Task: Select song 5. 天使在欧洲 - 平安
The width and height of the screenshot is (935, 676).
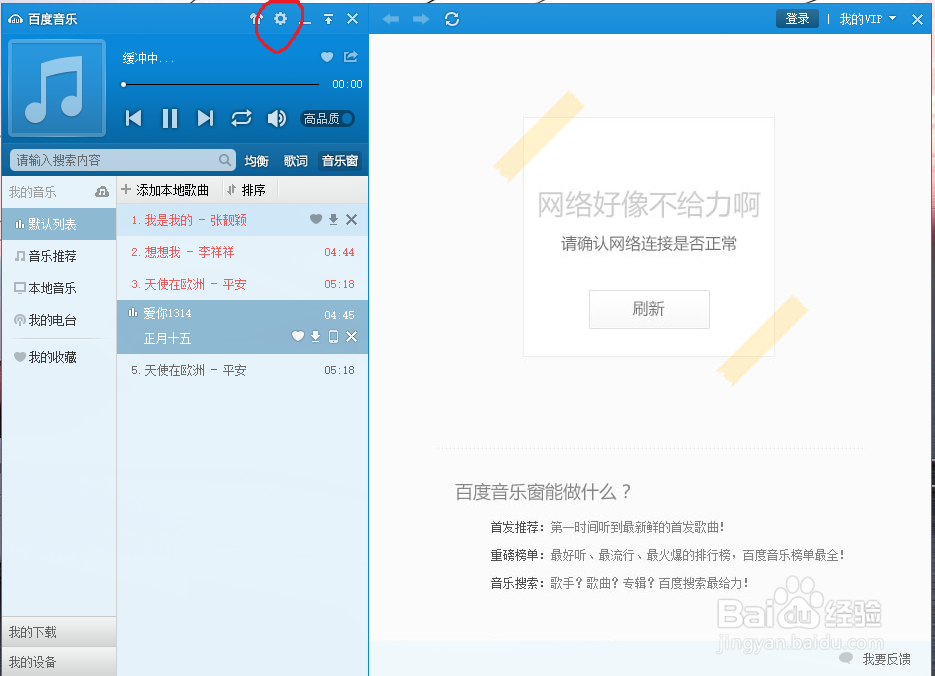Action: tap(242, 370)
